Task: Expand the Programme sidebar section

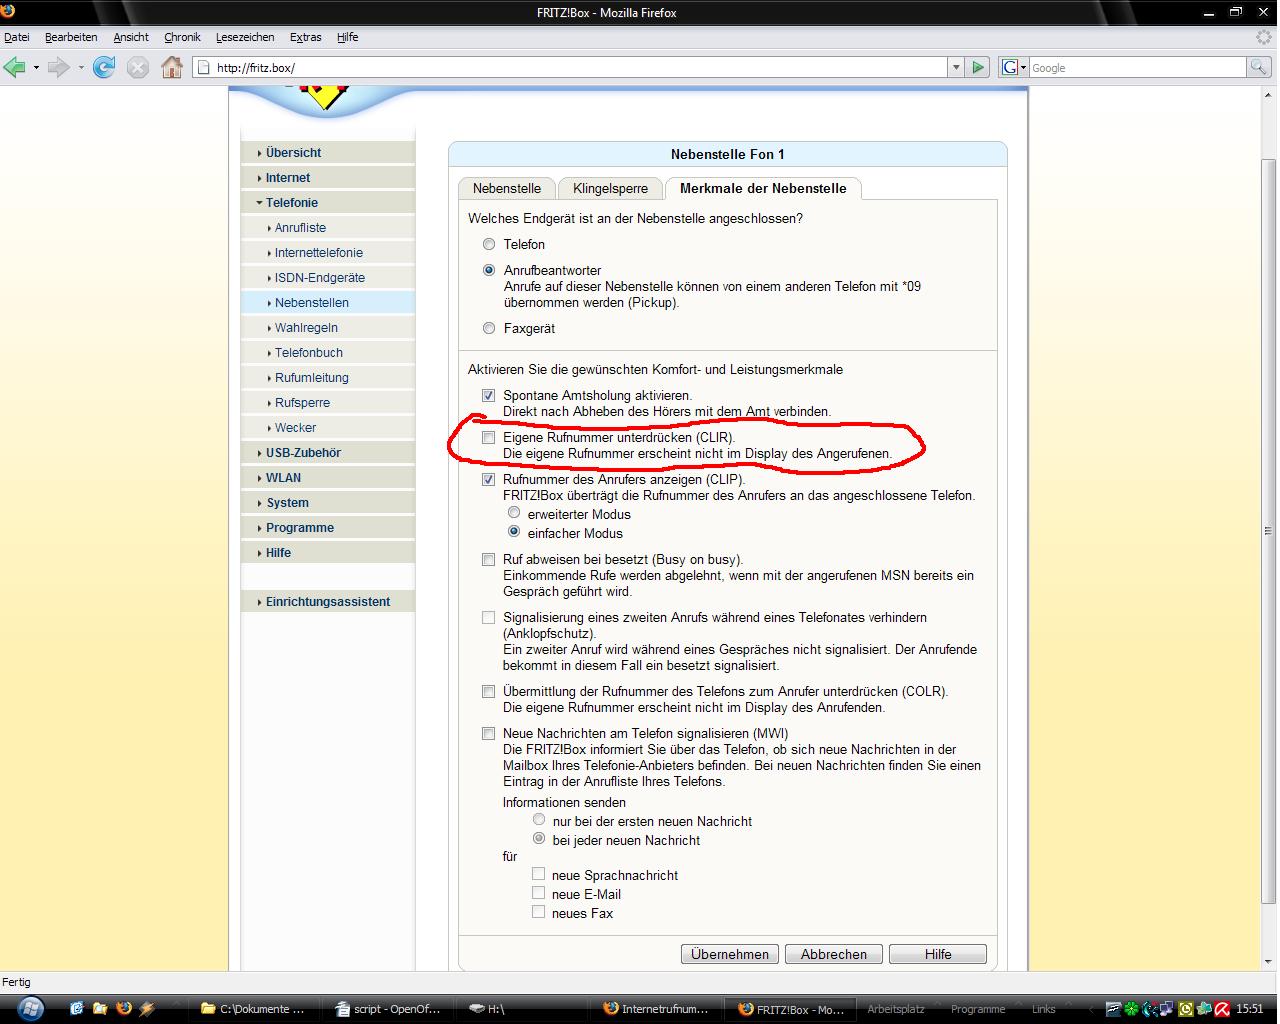Action: pyautogui.click(x=328, y=528)
